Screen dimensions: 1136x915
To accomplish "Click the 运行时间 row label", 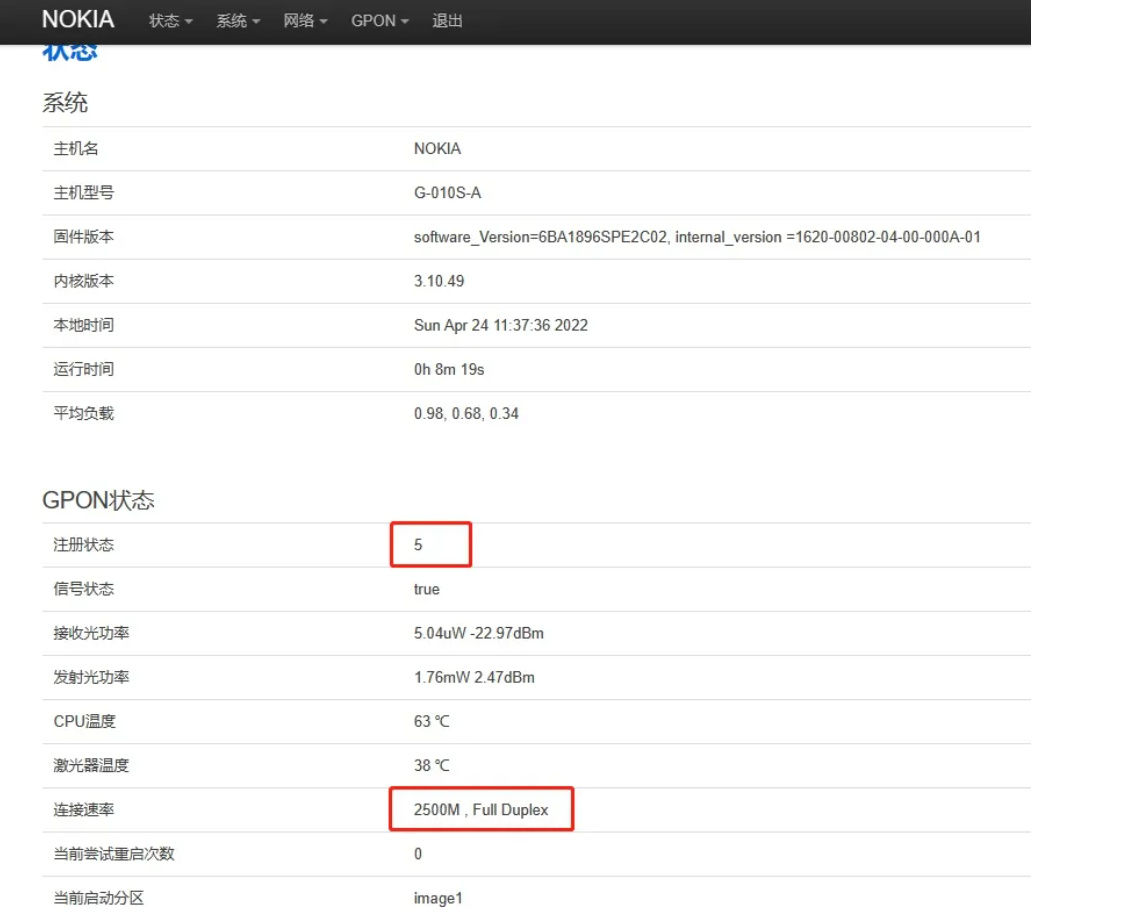I will (83, 369).
